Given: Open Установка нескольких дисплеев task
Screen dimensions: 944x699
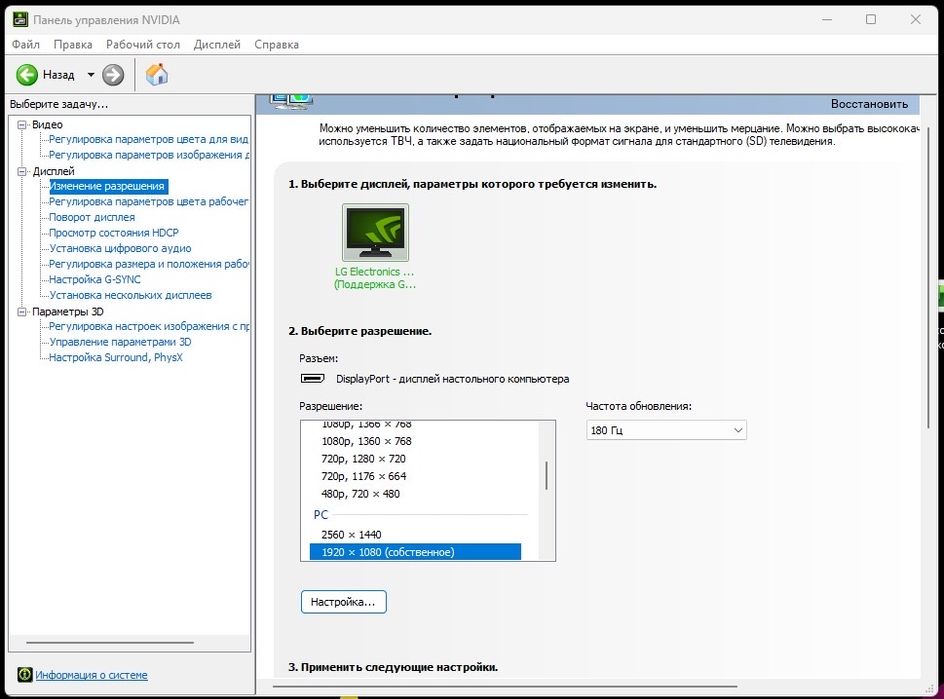Looking at the screenshot, I should point(131,295).
